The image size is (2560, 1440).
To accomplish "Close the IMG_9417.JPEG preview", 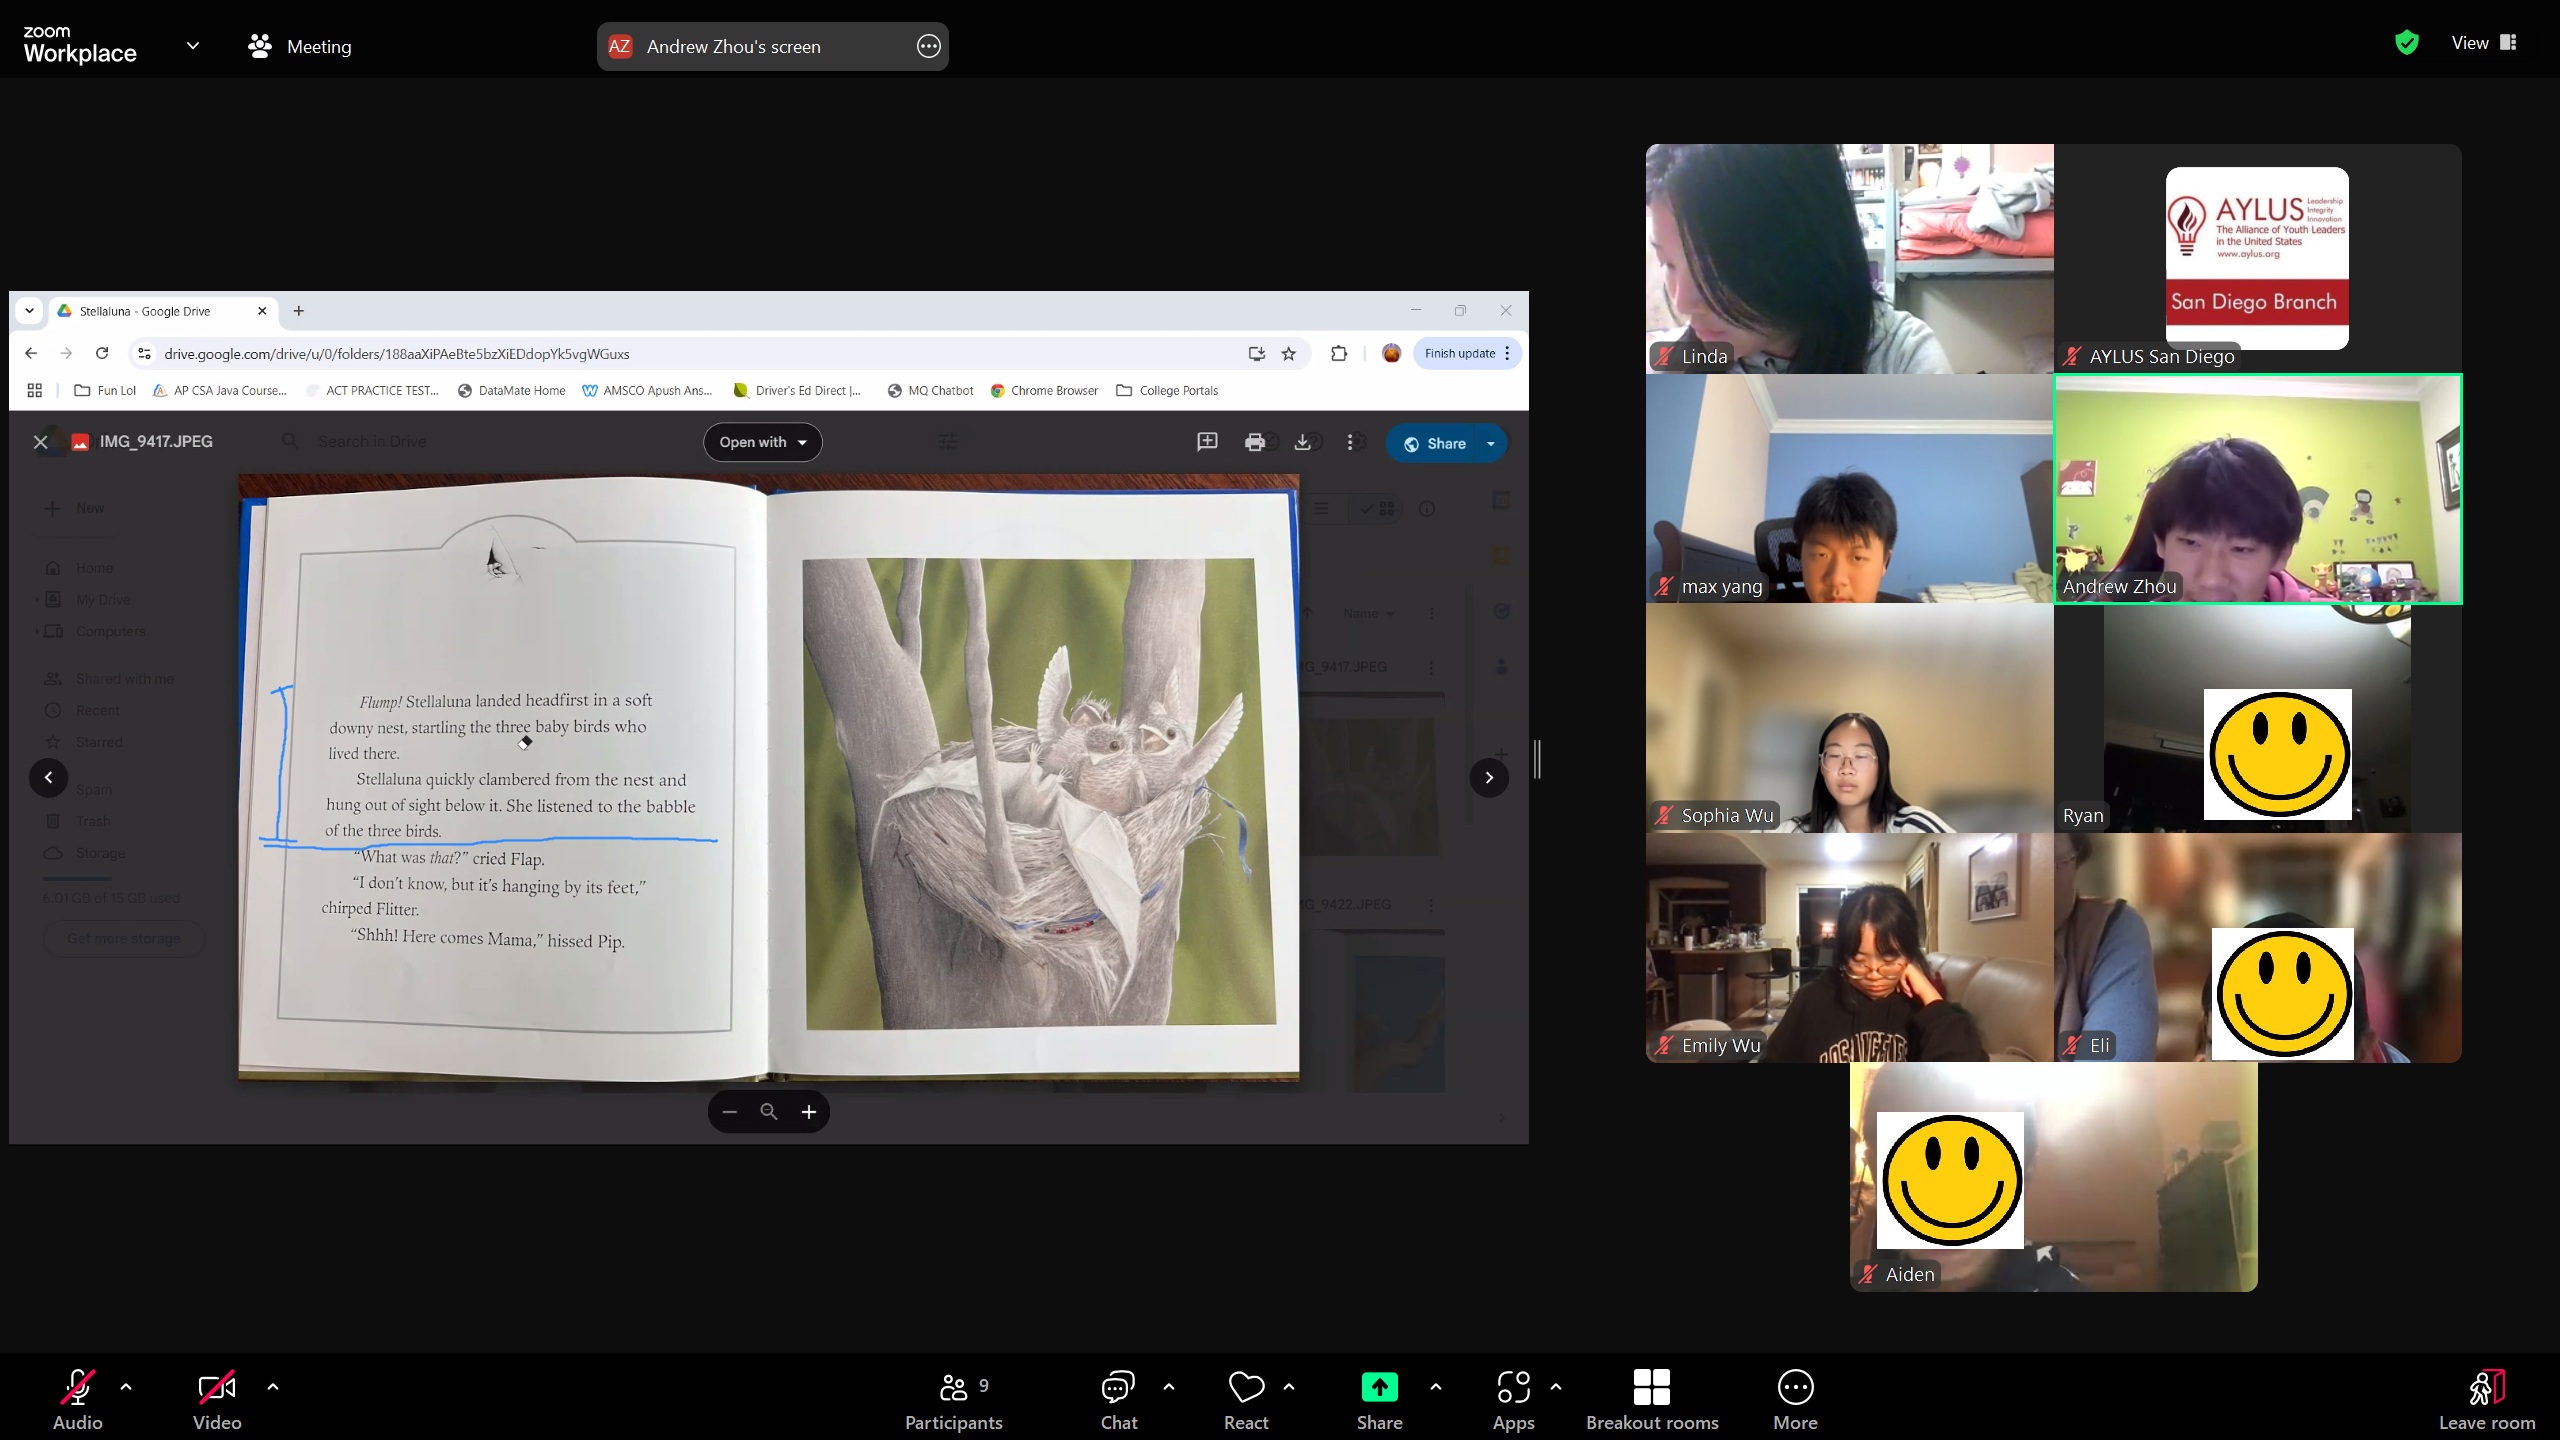I will 41,442.
